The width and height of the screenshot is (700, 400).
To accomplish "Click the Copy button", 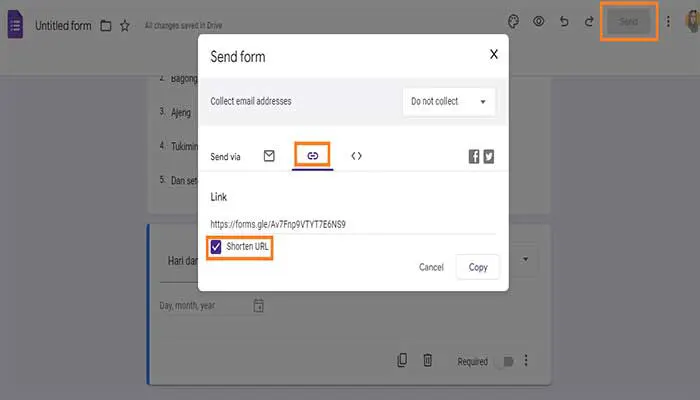I will click(477, 267).
